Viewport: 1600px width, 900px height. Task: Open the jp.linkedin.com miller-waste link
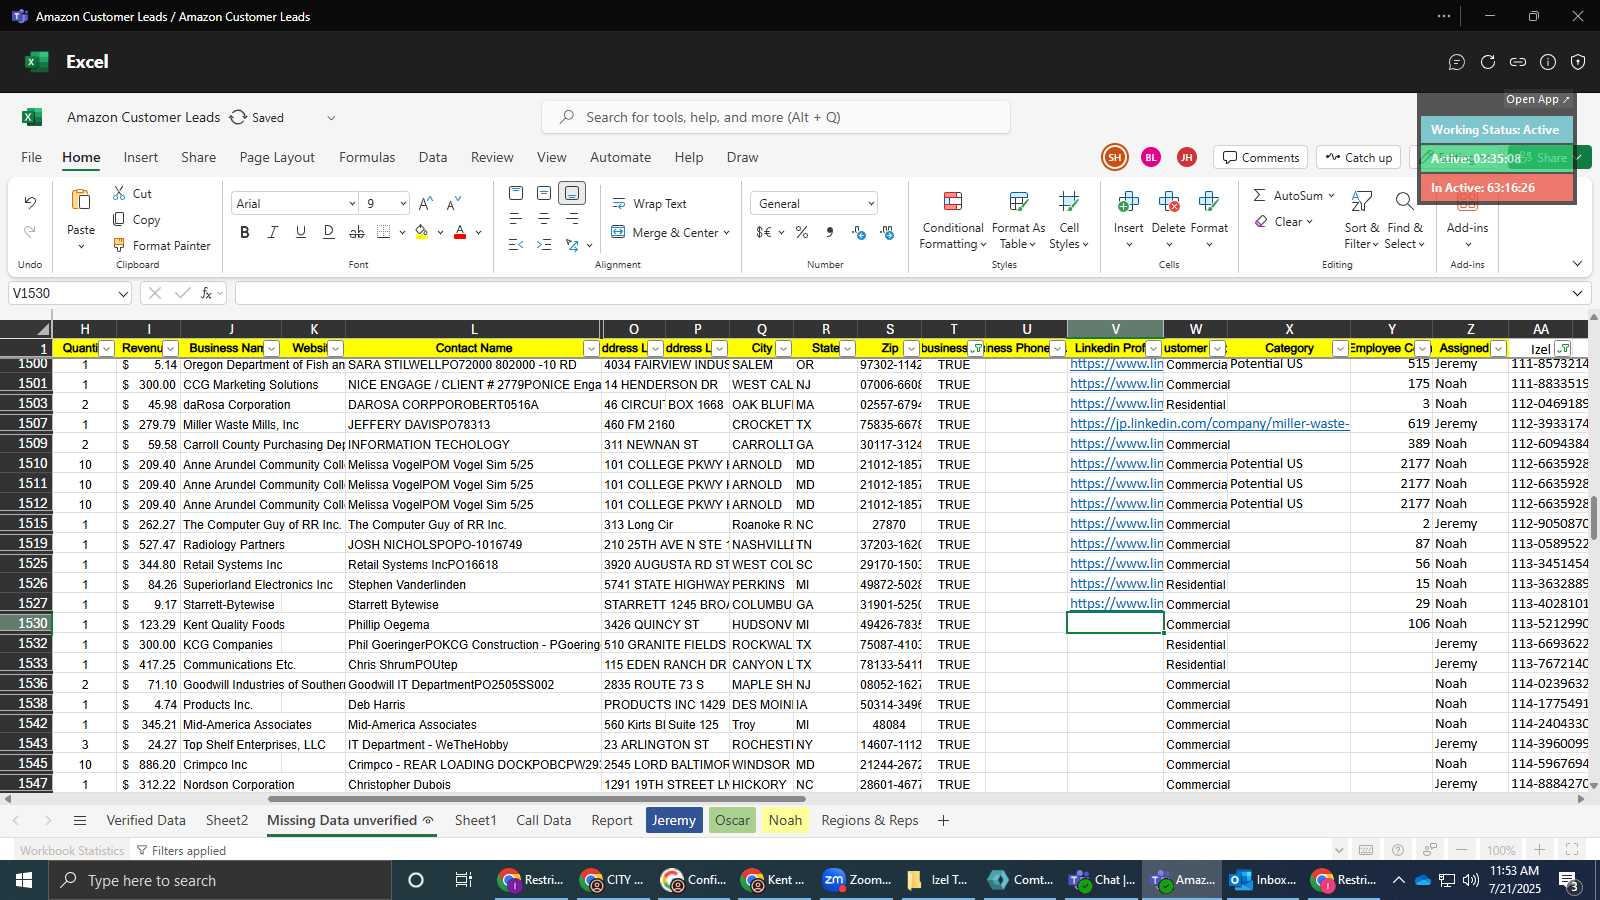click(1209, 424)
